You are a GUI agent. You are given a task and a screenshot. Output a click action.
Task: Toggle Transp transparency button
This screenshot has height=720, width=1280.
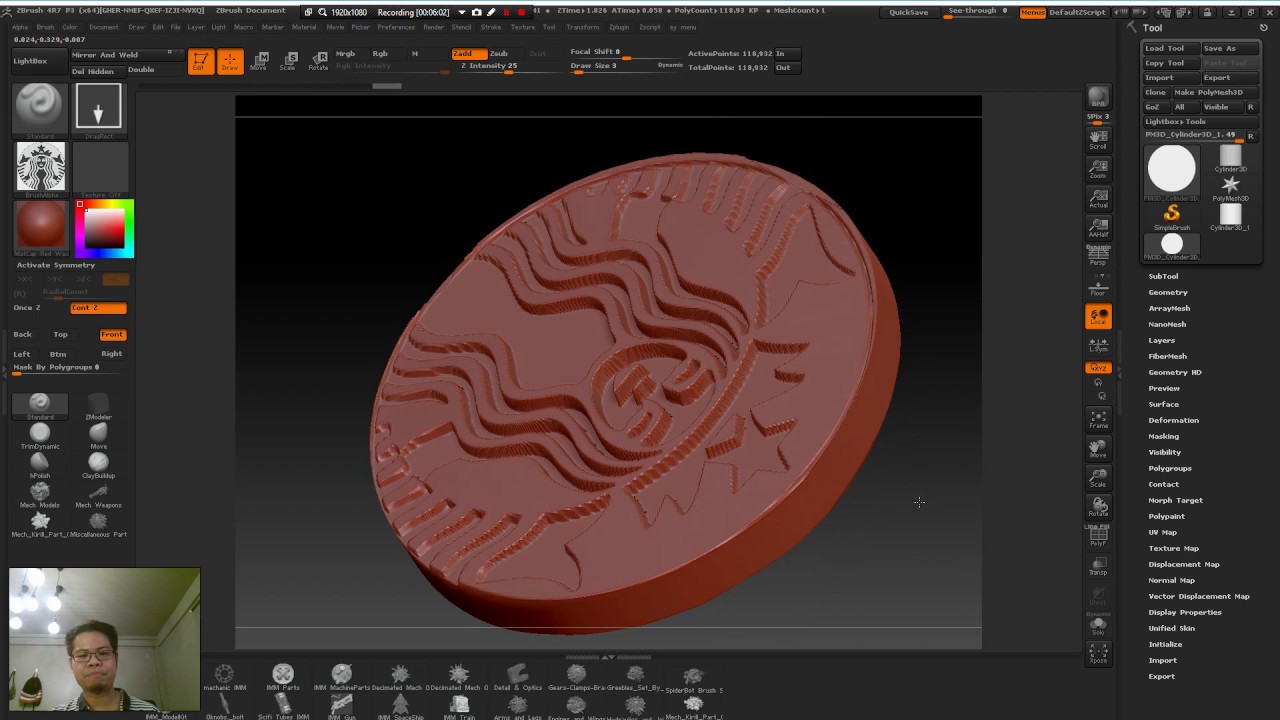pyautogui.click(x=1098, y=565)
